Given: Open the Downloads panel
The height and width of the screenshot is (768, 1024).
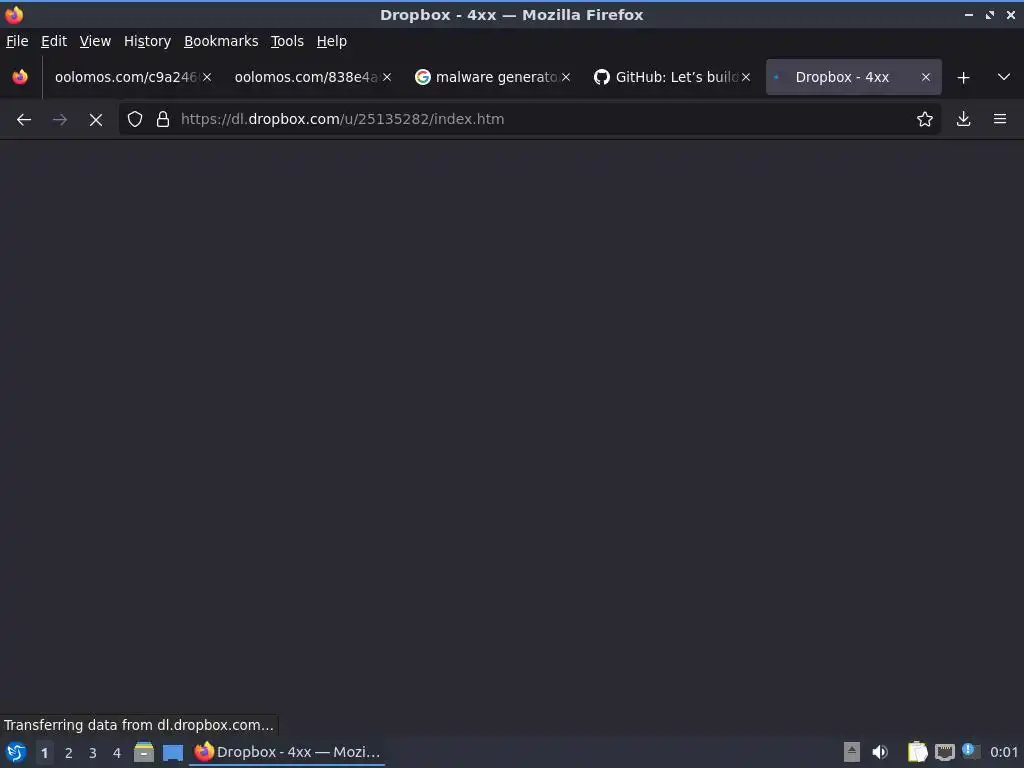Looking at the screenshot, I should click(x=963, y=119).
